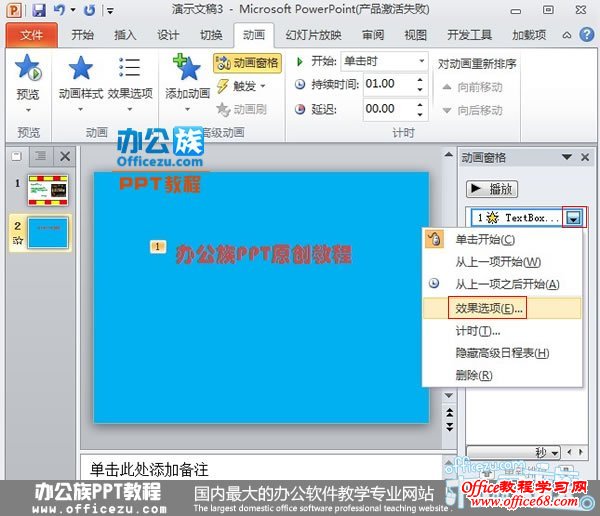Open PowerPoint Help question mark icon
Image resolution: width=600 pixels, height=516 pixels.
pos(587,34)
